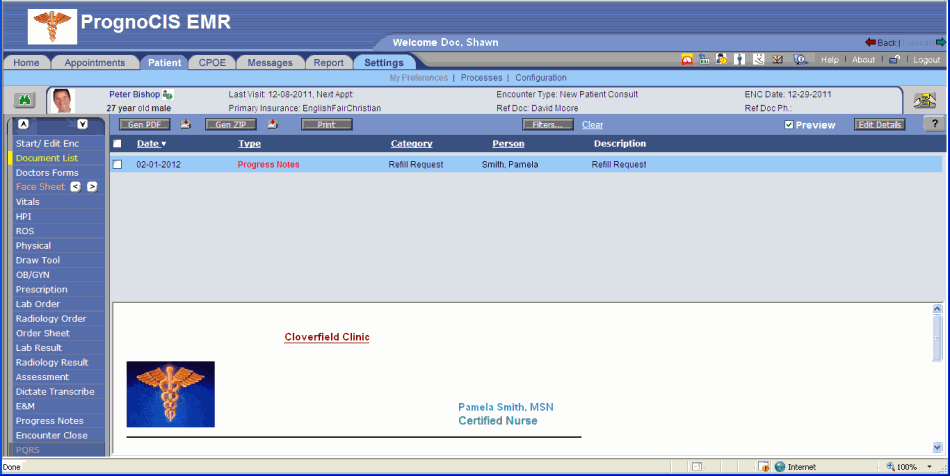
Task: Click the info magnifier icon before Help
Action: [x=800, y=59]
